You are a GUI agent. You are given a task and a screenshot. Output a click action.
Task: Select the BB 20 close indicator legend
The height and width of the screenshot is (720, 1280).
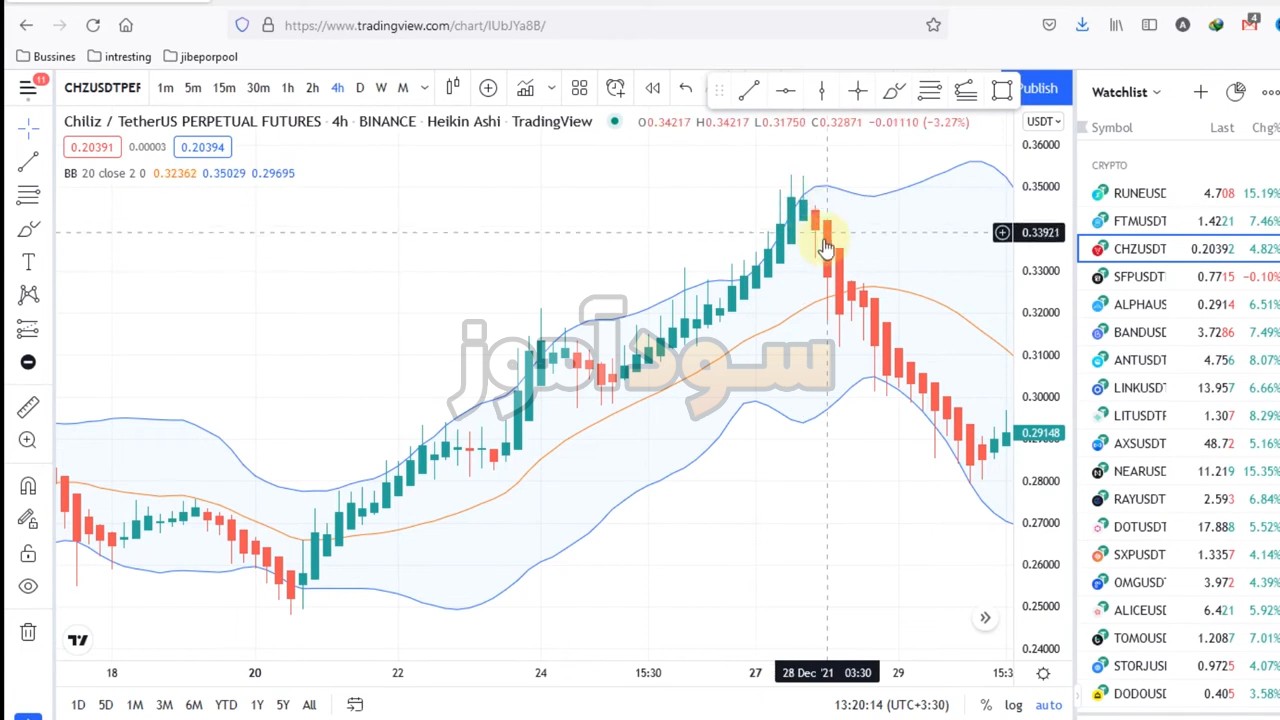(104, 173)
